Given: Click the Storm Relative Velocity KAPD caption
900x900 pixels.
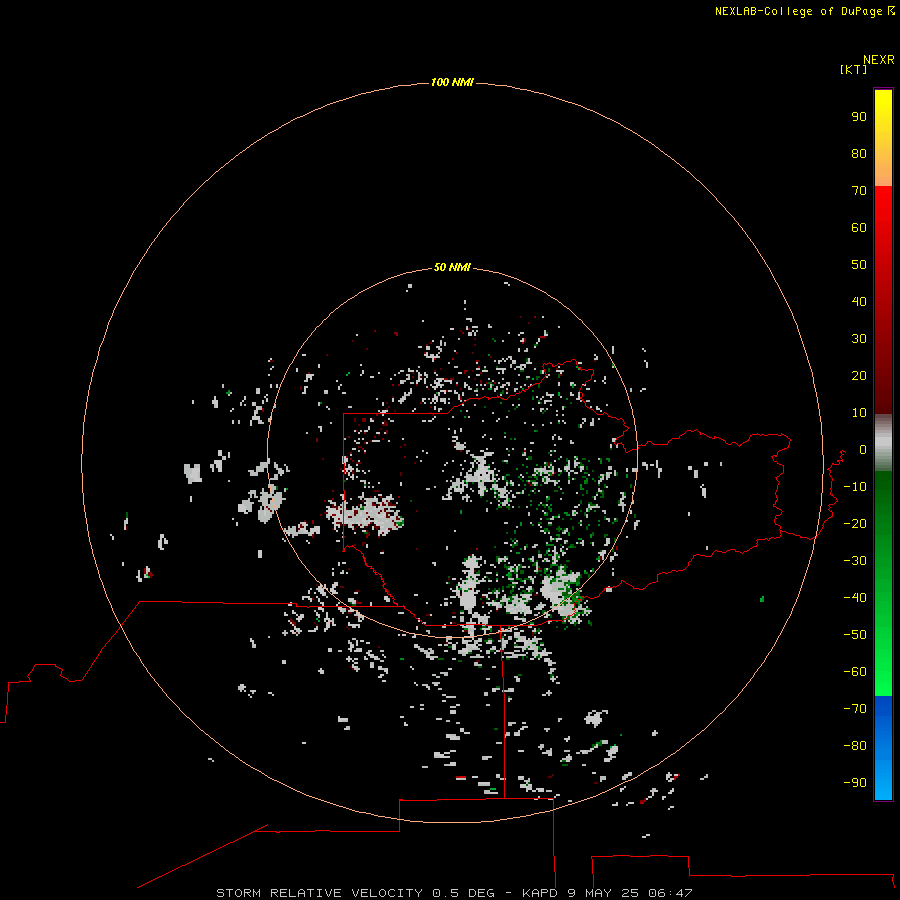Looking at the screenshot, I should (454, 893).
